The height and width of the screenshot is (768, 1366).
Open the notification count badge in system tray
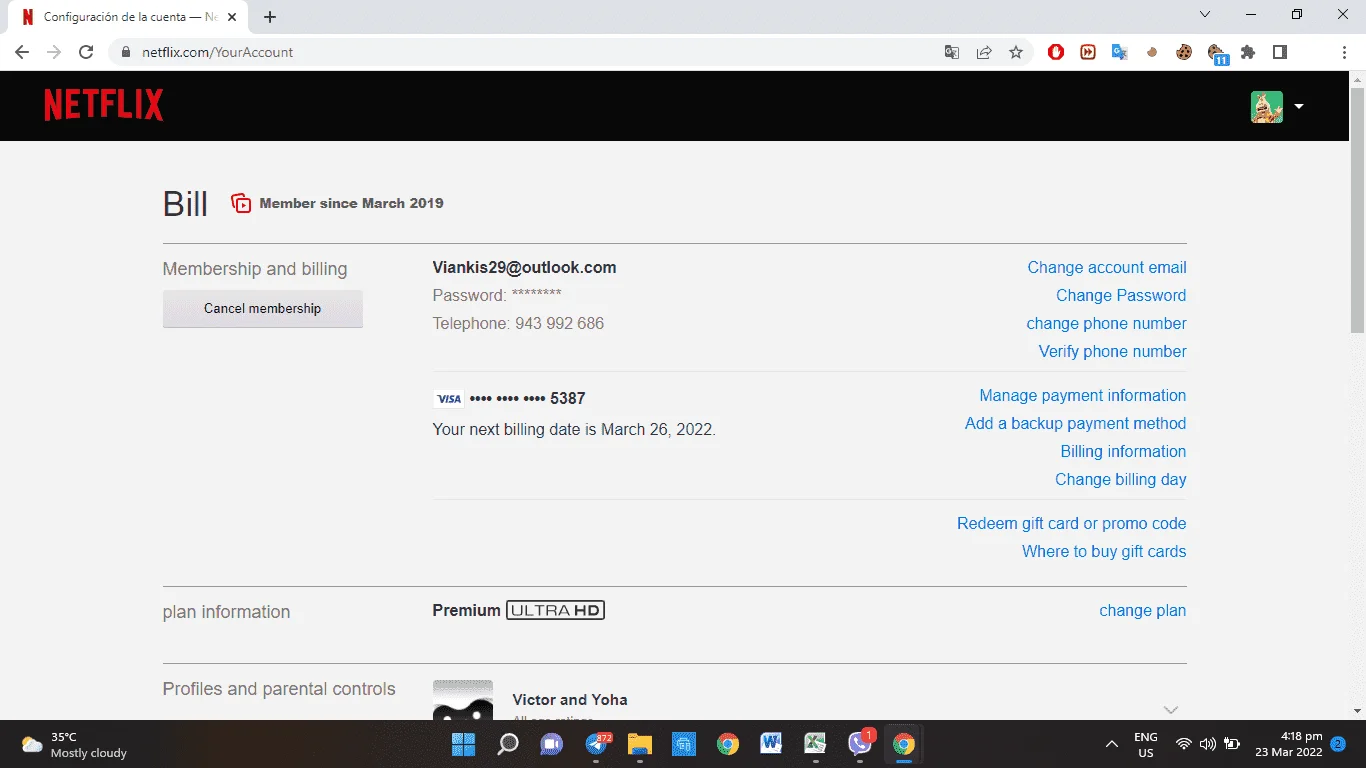pos(1338,744)
